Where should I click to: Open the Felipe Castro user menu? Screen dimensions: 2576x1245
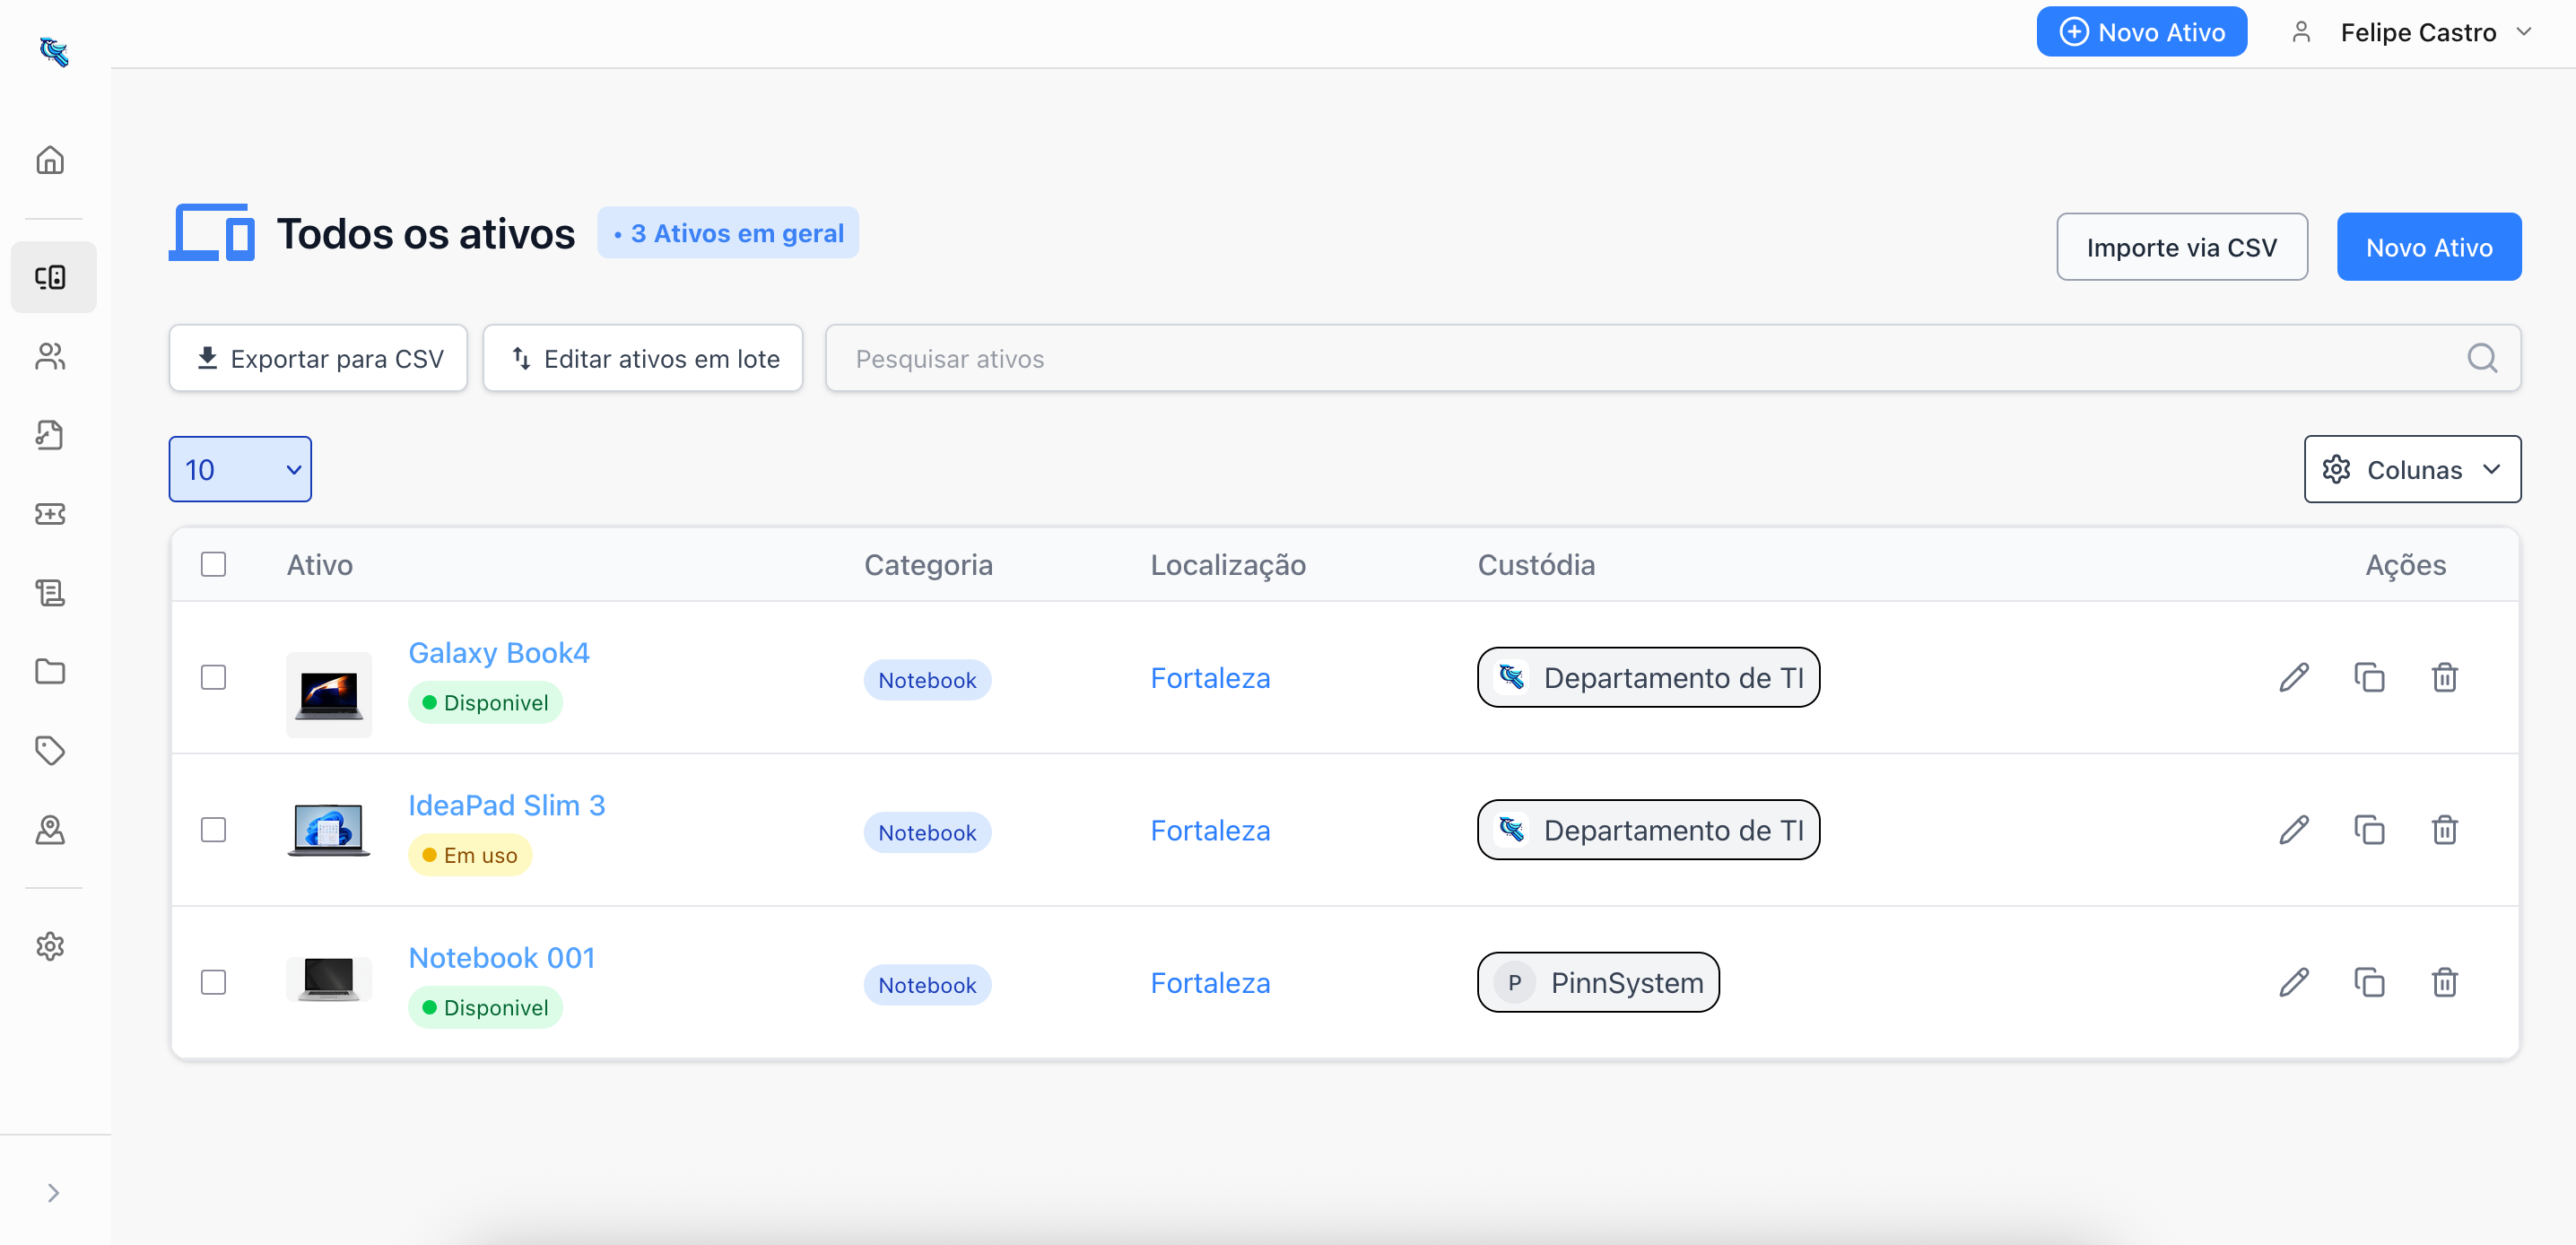coord(2417,33)
